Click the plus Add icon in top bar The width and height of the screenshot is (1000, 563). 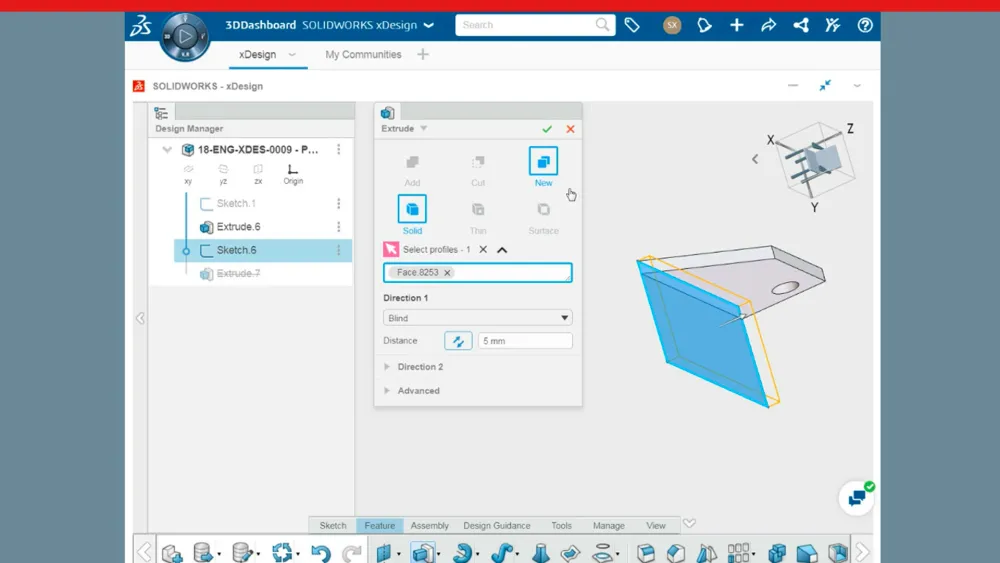(737, 25)
